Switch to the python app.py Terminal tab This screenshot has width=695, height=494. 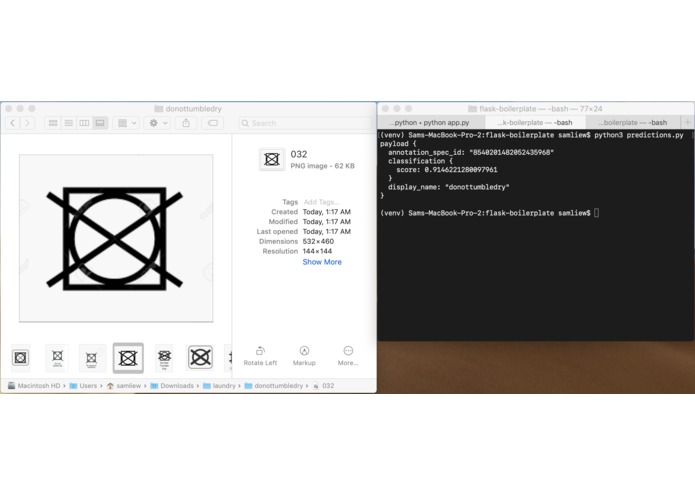(x=432, y=122)
